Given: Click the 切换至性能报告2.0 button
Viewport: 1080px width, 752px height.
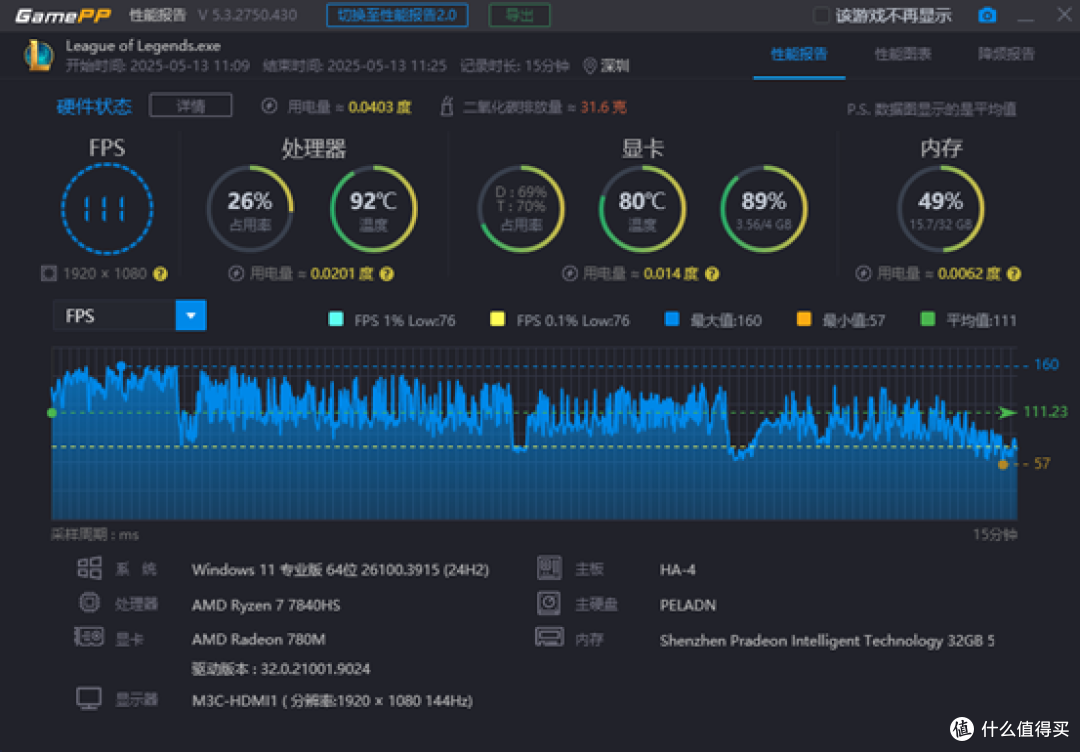Looking at the screenshot, I should (x=397, y=15).
